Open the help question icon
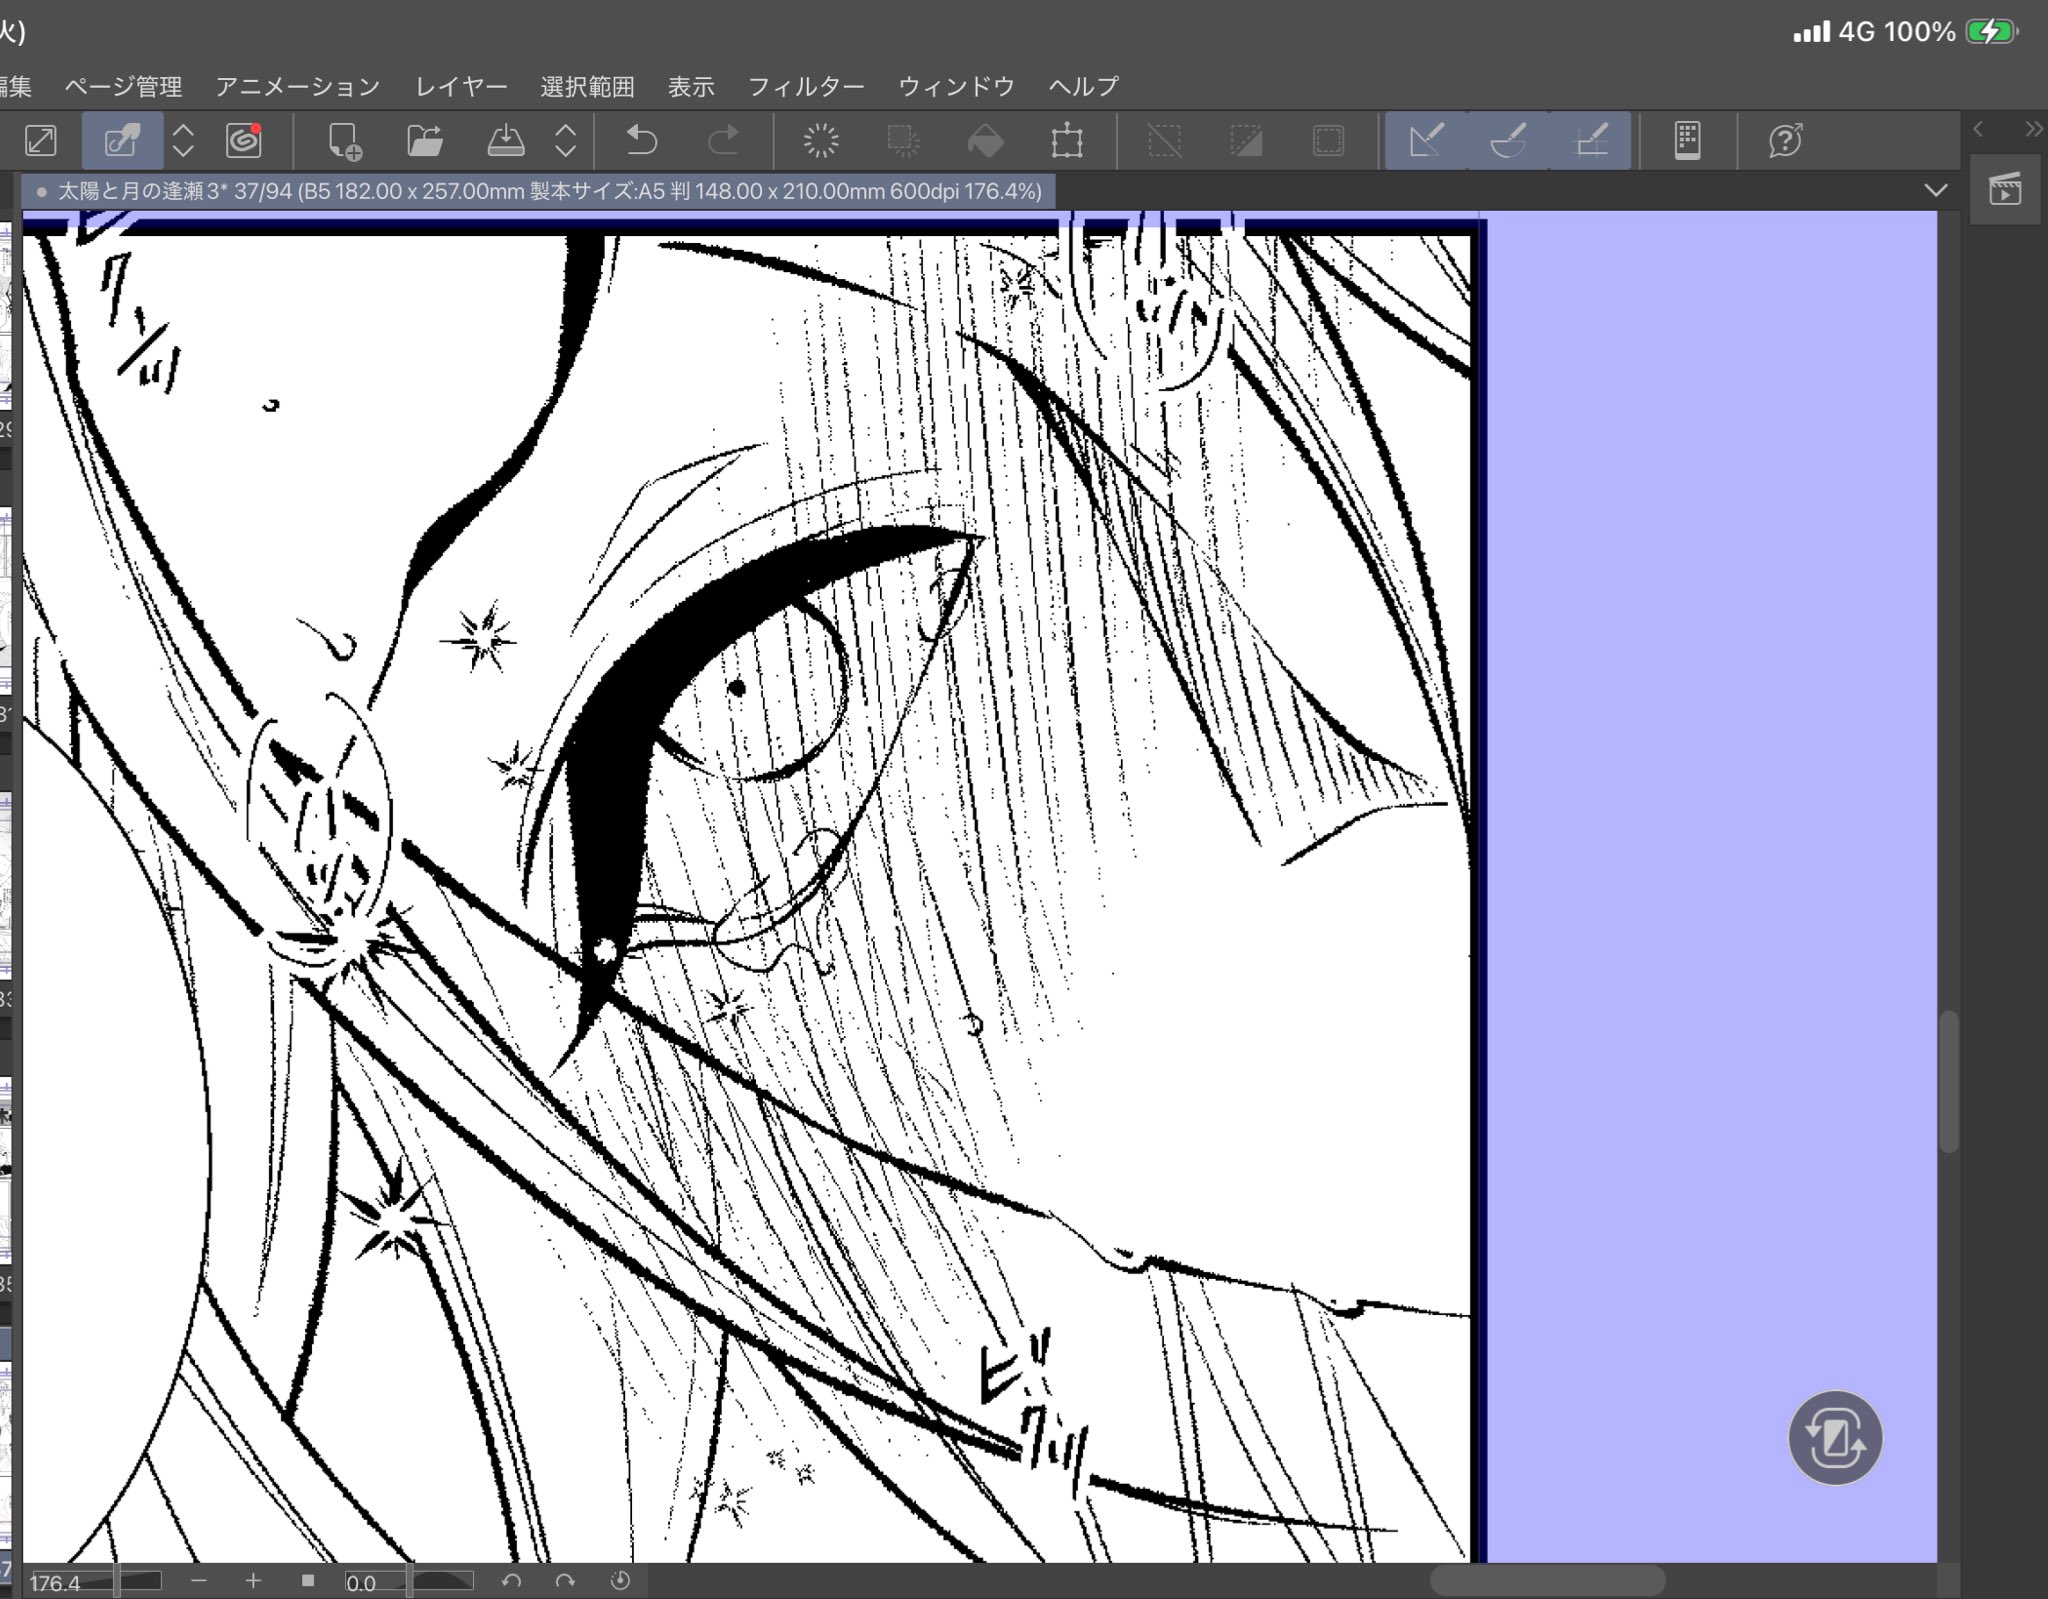 [1785, 141]
